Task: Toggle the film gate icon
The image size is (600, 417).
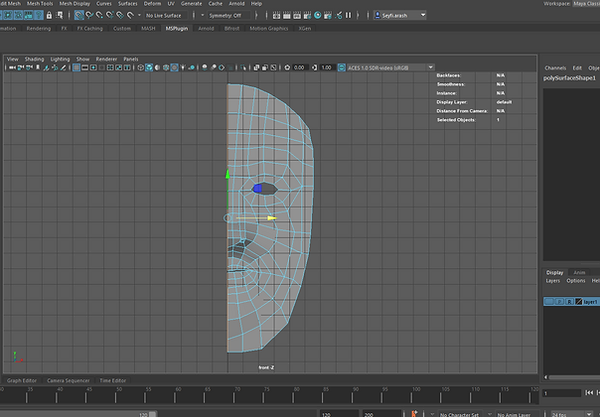Action: (85, 68)
